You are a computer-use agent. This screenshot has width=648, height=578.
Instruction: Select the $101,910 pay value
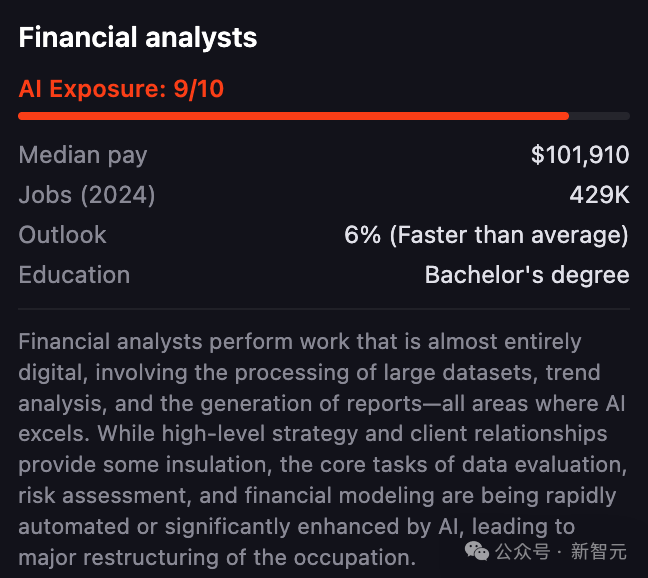click(580, 155)
